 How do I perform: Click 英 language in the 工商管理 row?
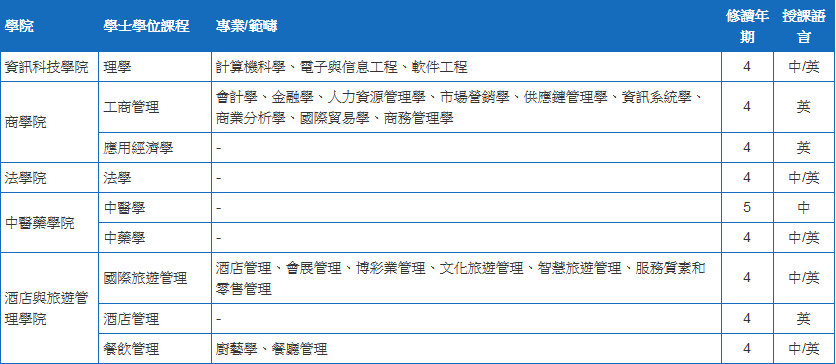[x=805, y=107]
